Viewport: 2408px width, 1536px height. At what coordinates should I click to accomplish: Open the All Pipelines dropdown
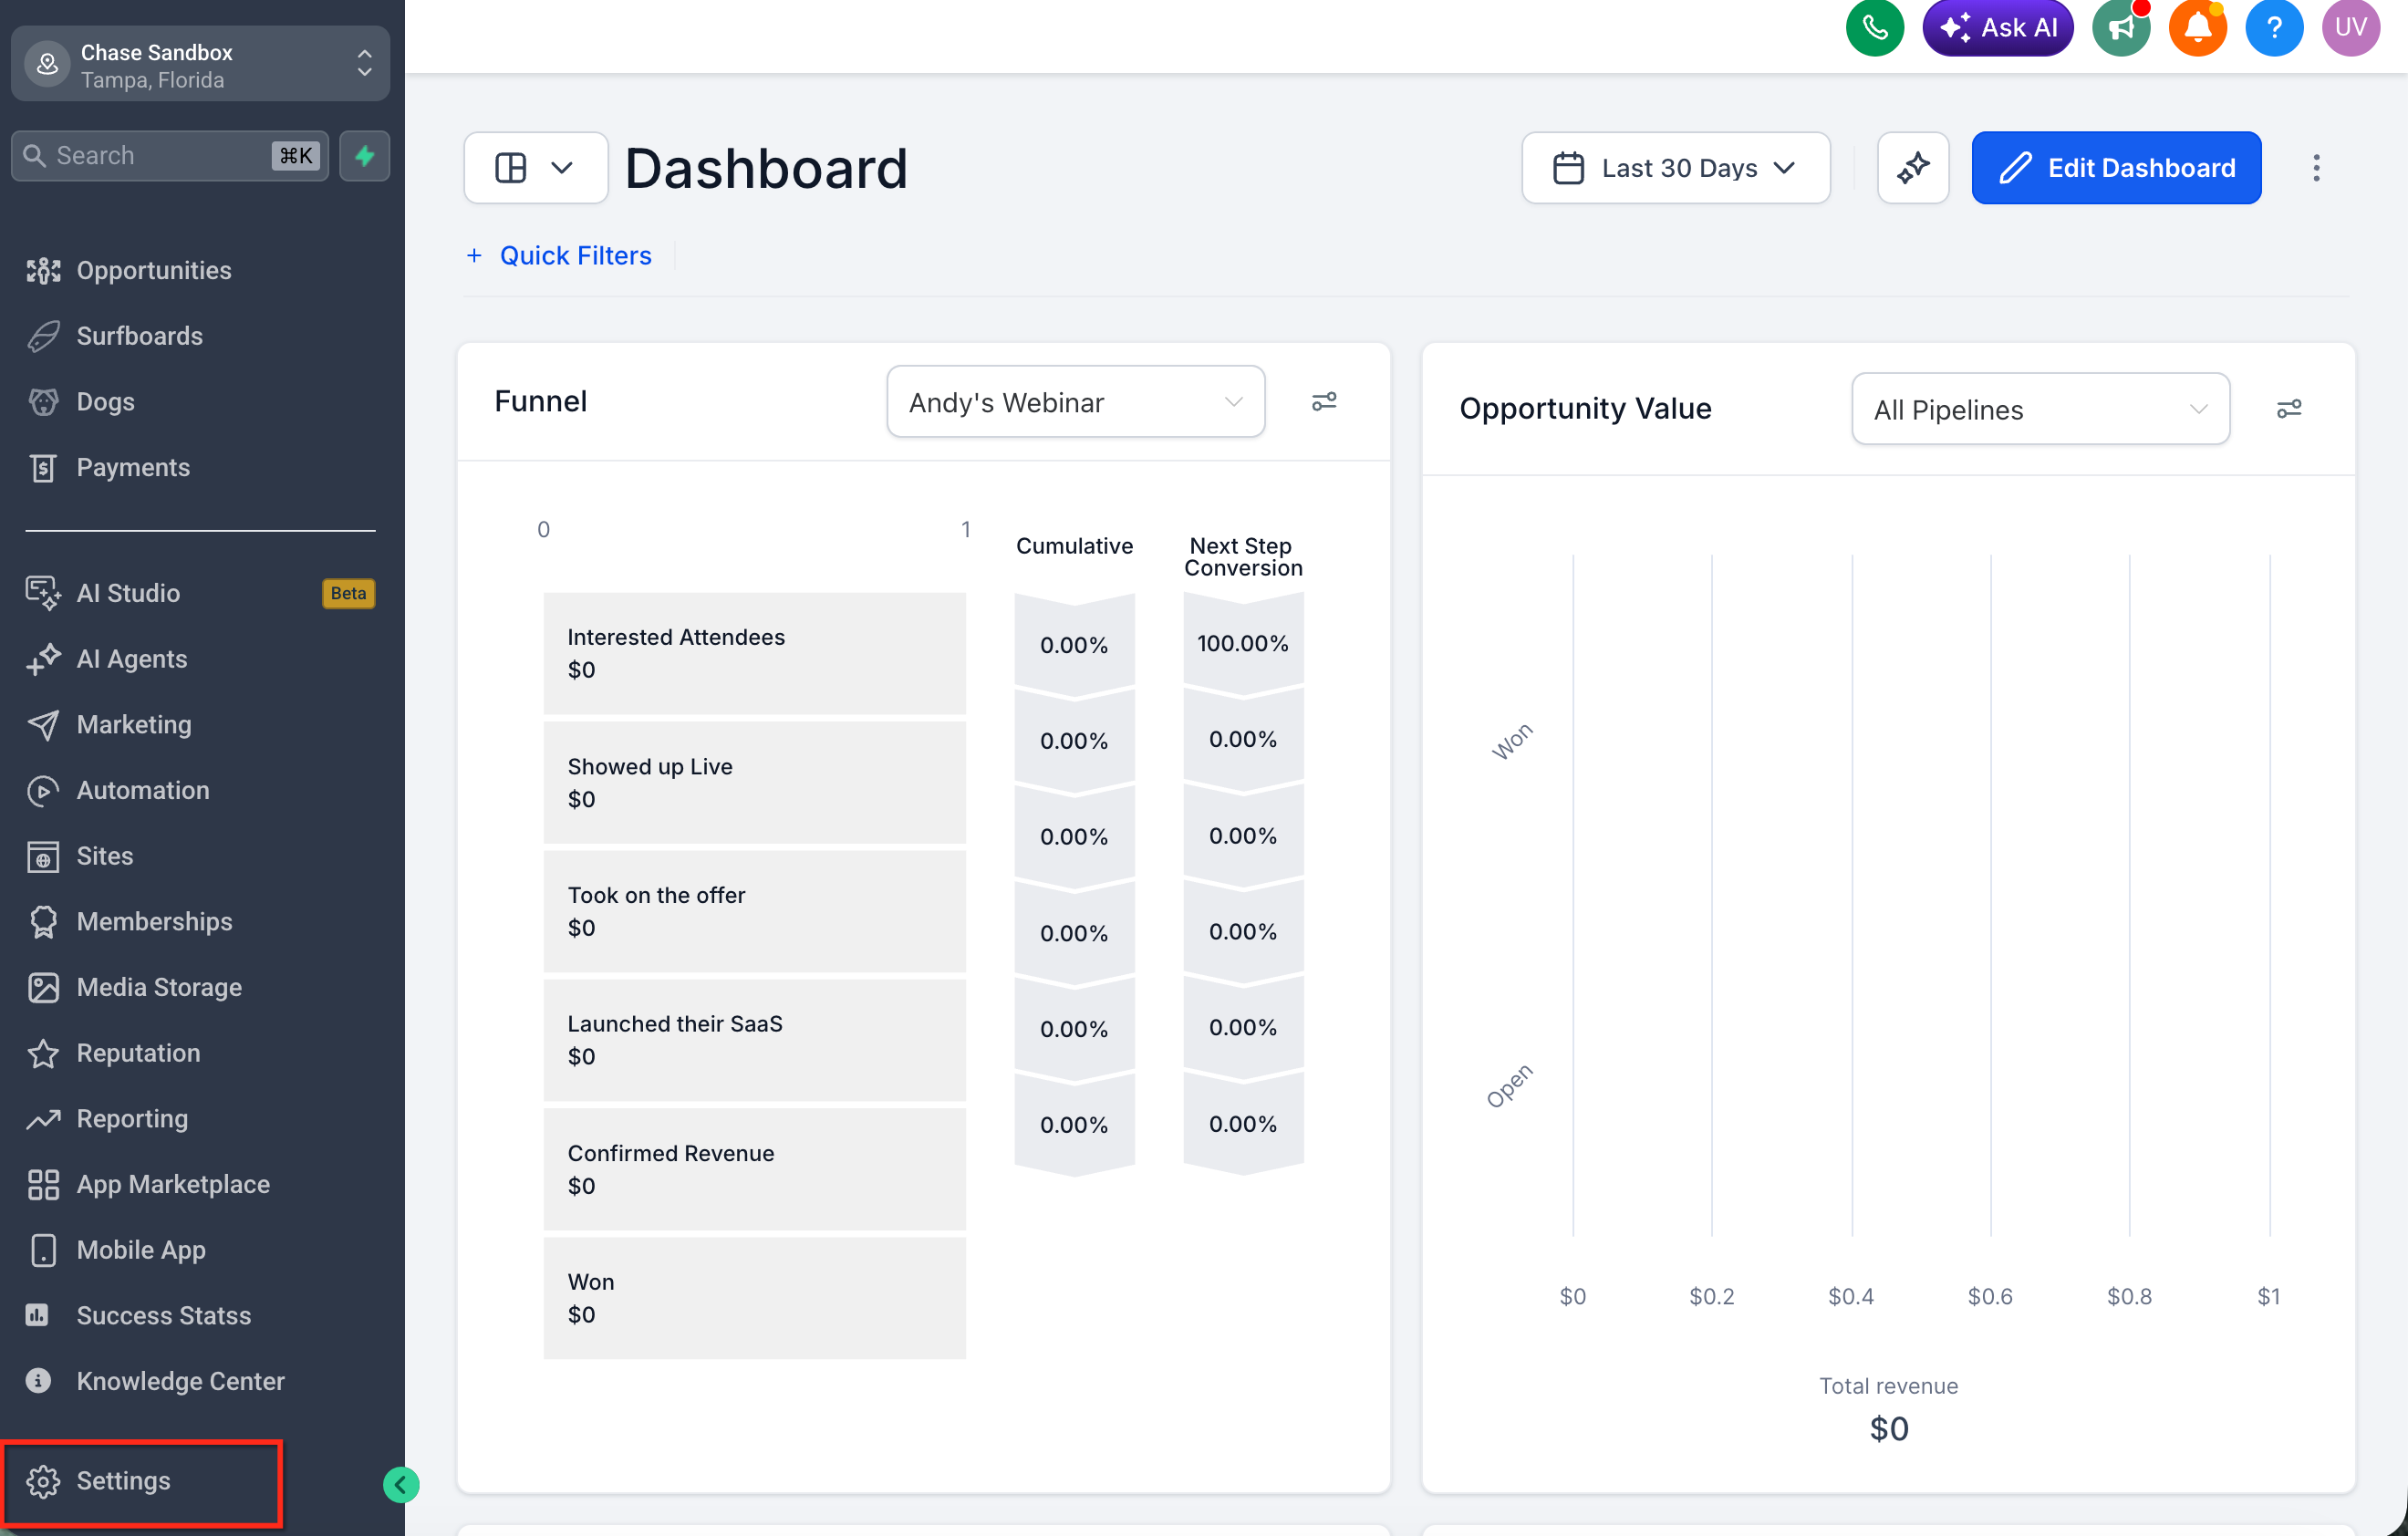pyautogui.click(x=2040, y=409)
